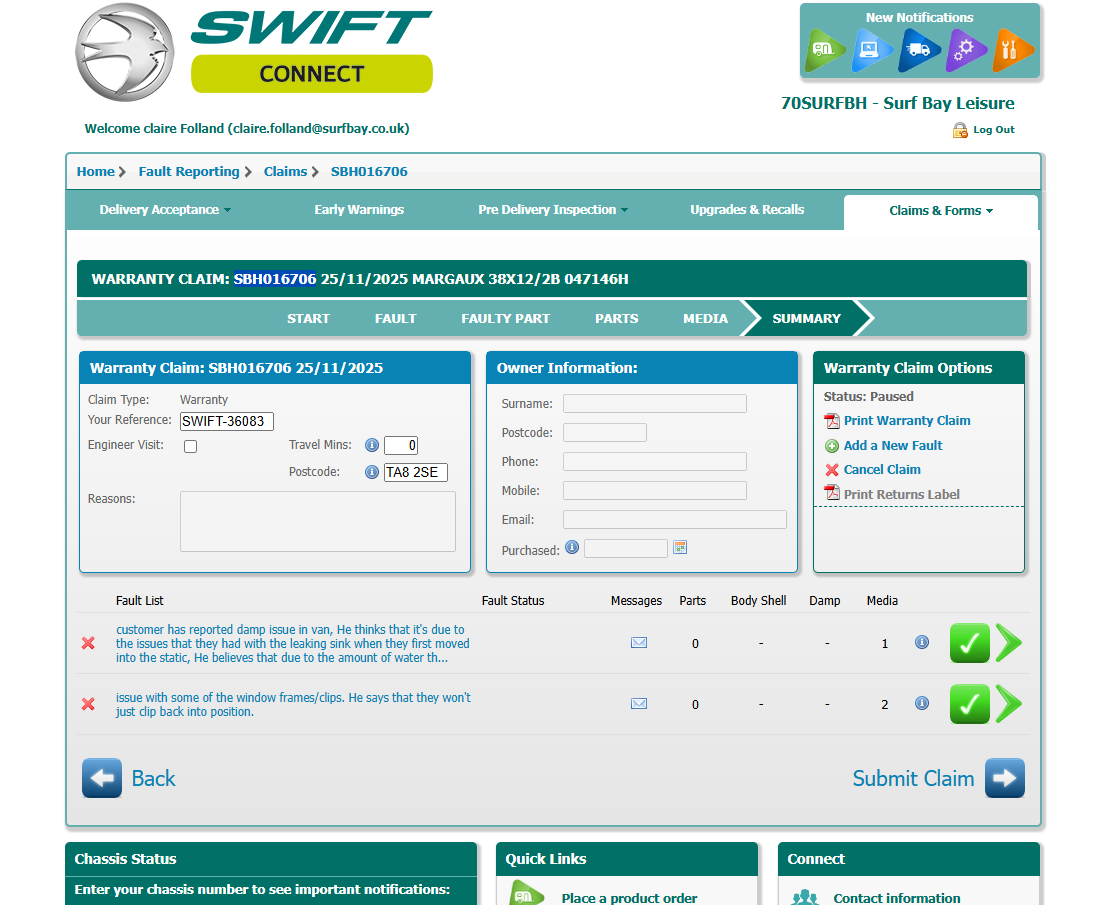Show the Travel Mins info icon
The height and width of the screenshot is (905, 1108).
(x=372, y=445)
